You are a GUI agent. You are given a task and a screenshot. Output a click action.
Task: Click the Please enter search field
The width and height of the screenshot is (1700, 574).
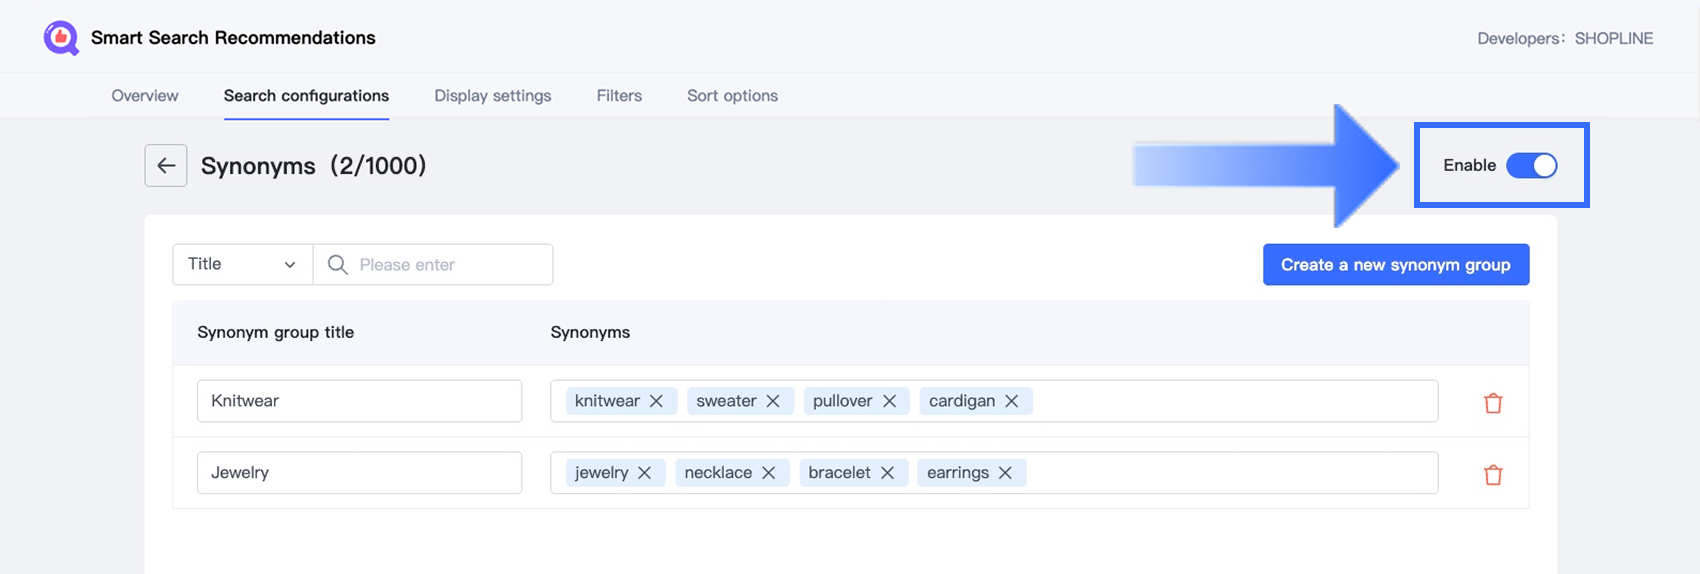pyautogui.click(x=448, y=265)
